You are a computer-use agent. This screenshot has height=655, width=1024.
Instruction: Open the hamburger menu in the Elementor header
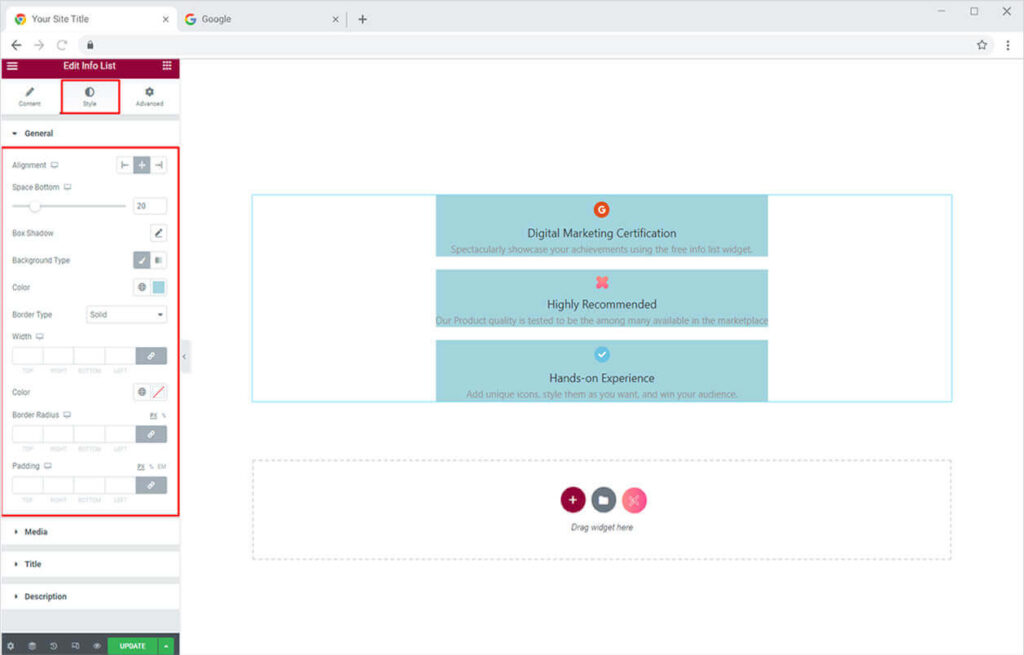(x=12, y=66)
